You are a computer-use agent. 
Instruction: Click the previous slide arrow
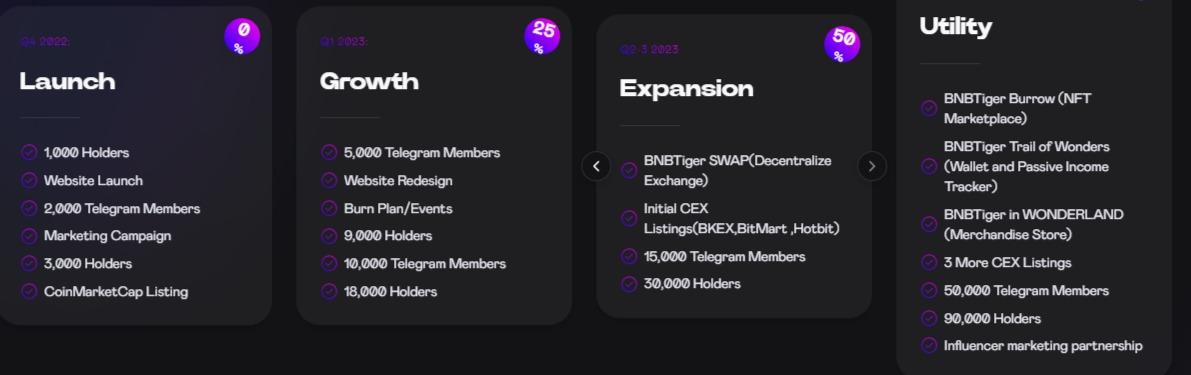tap(596, 166)
